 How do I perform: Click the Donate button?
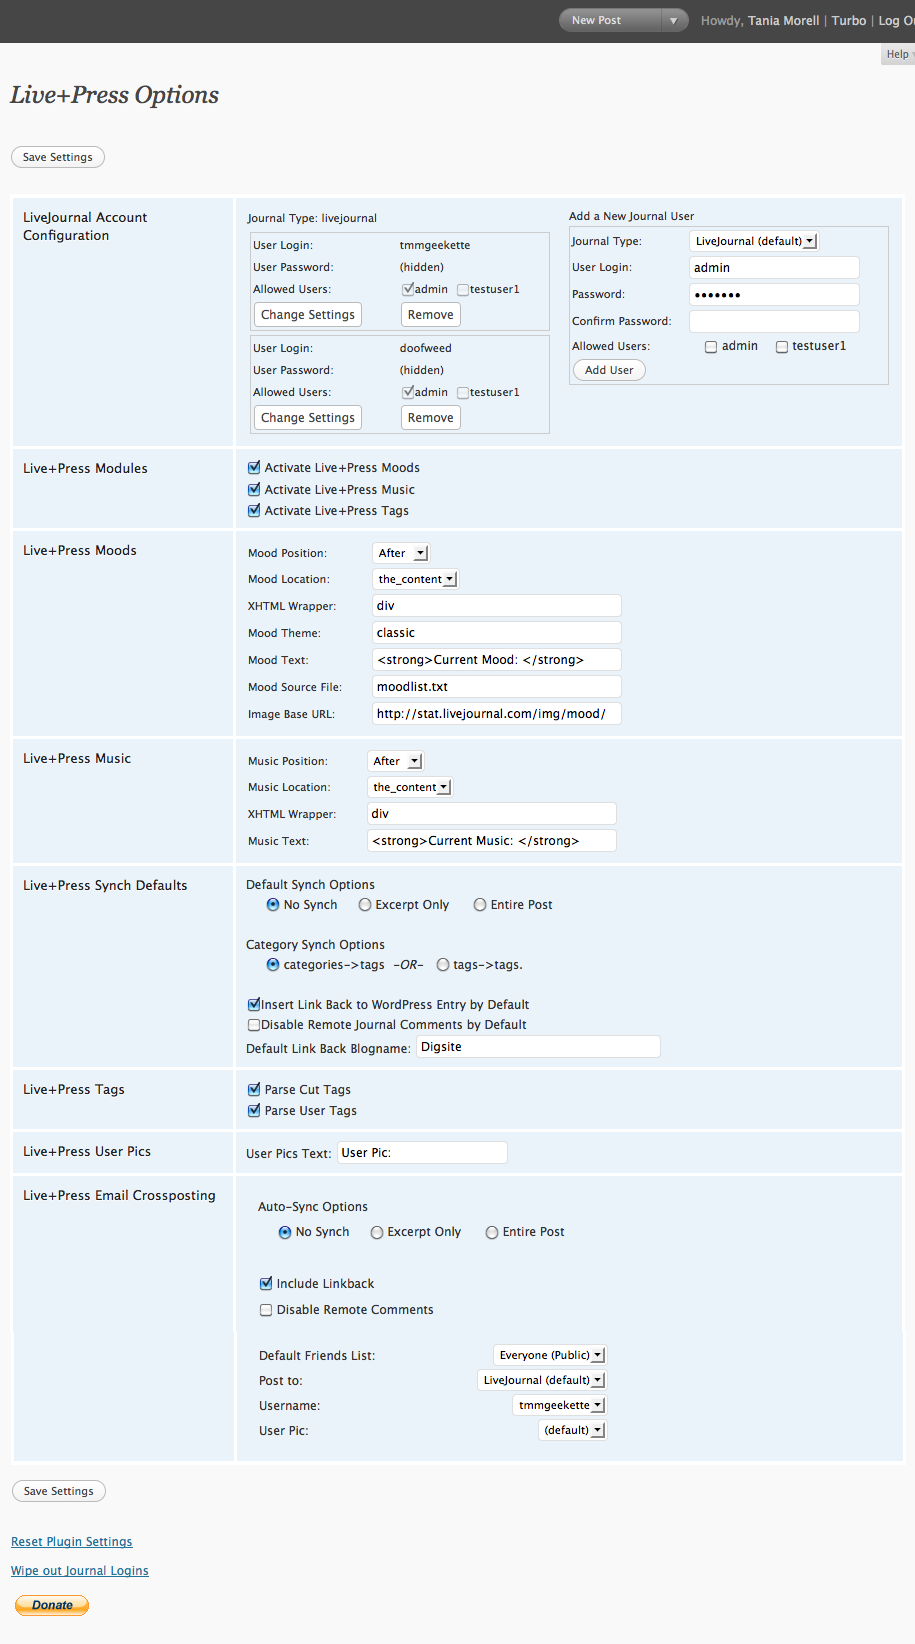52,1605
